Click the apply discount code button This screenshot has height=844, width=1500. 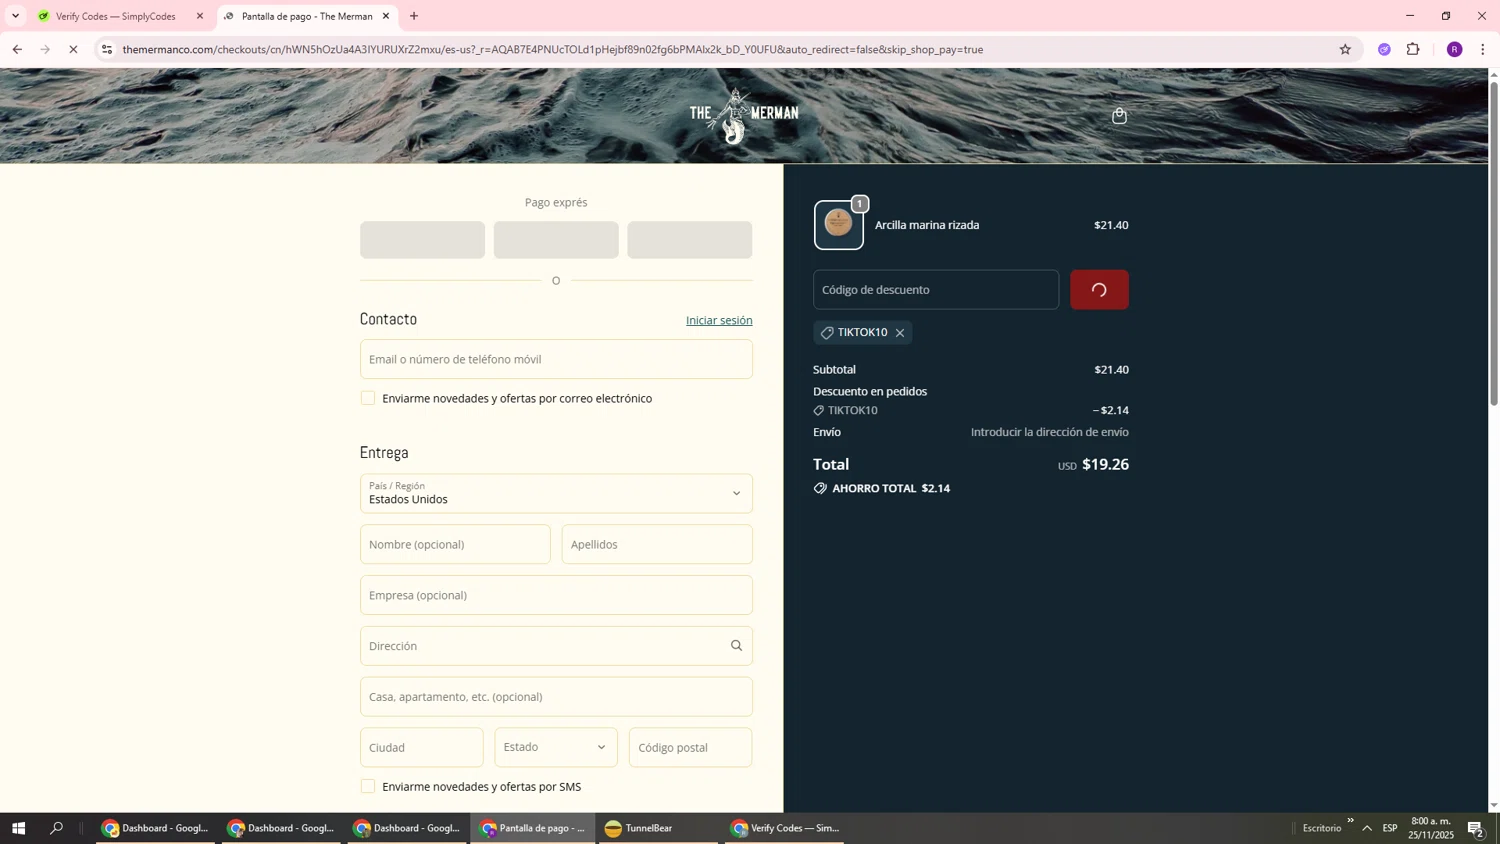point(1099,290)
